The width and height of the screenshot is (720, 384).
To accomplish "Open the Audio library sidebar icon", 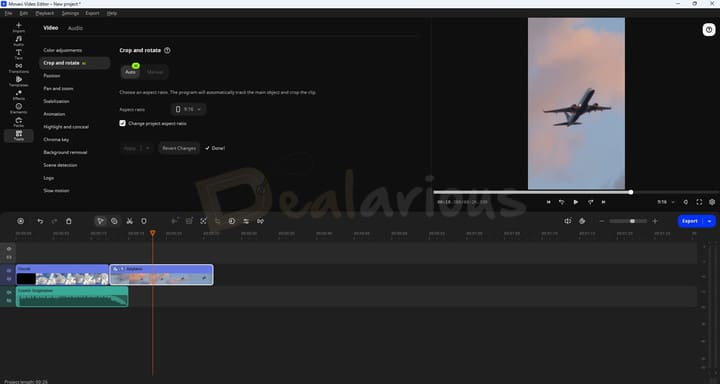I will pos(18,41).
